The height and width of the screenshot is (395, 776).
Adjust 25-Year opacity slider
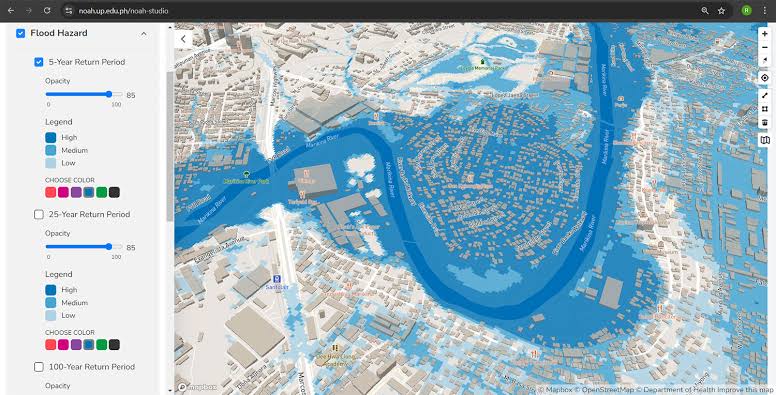pos(84,247)
